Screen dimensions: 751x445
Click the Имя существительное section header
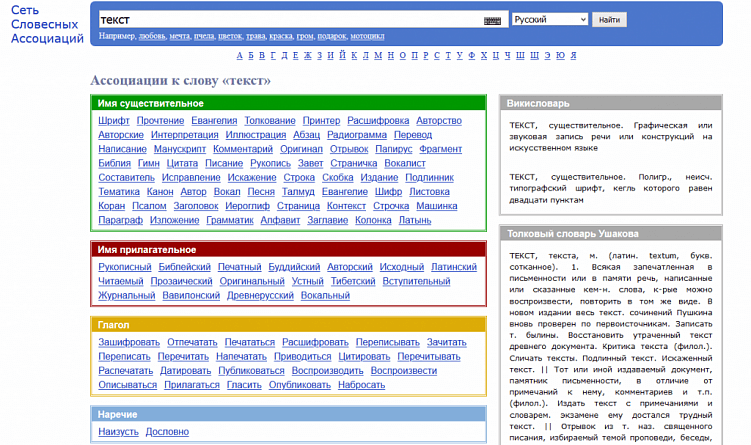click(288, 103)
